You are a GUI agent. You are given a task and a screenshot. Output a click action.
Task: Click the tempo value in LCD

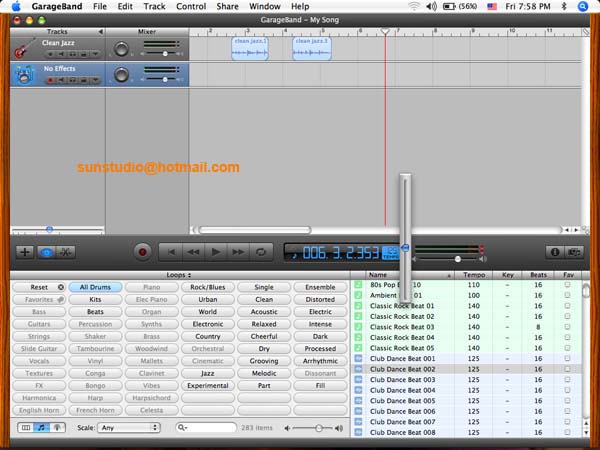click(391, 253)
